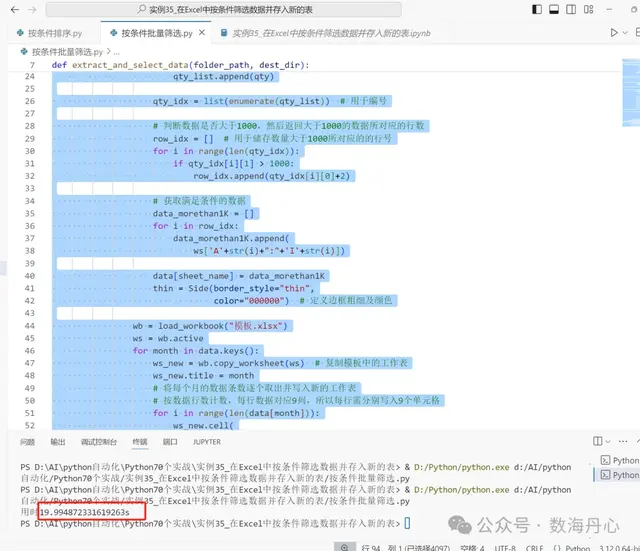640x551 pixels.
Task: Change encoding via UTF-8 status entry
Action: click(x=505, y=548)
